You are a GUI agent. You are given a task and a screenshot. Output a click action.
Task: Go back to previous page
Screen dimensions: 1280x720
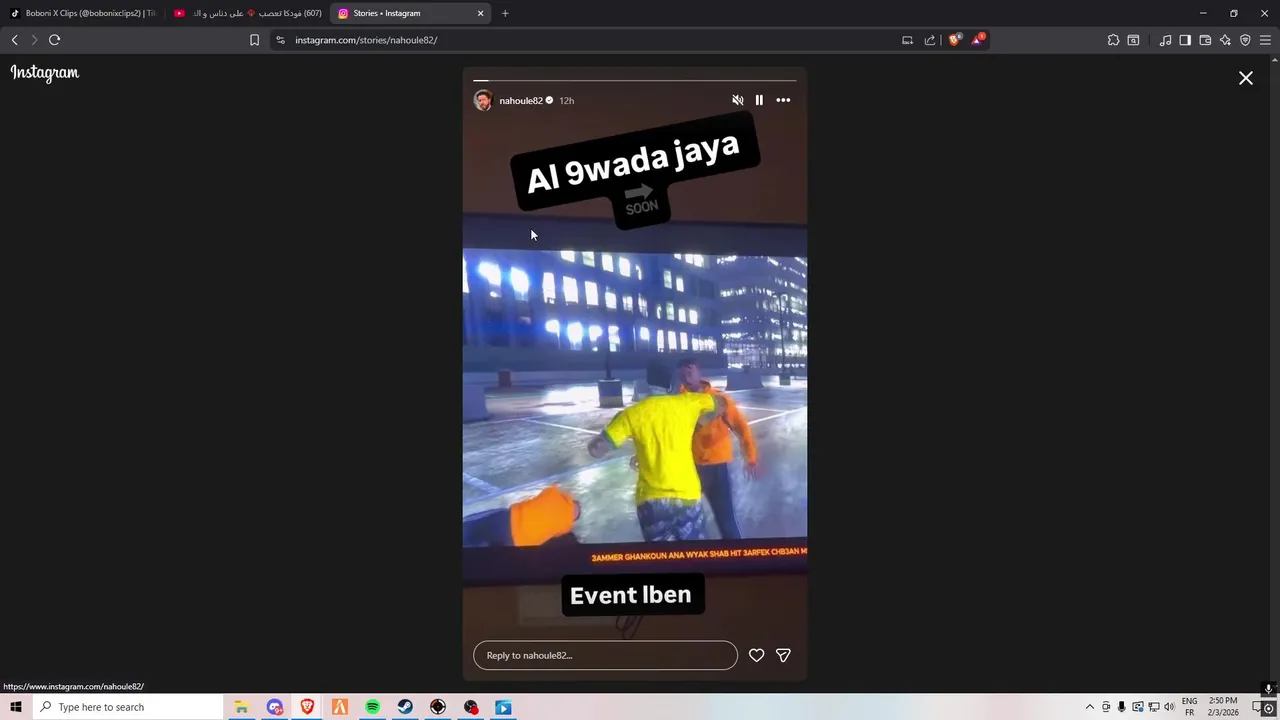[15, 40]
